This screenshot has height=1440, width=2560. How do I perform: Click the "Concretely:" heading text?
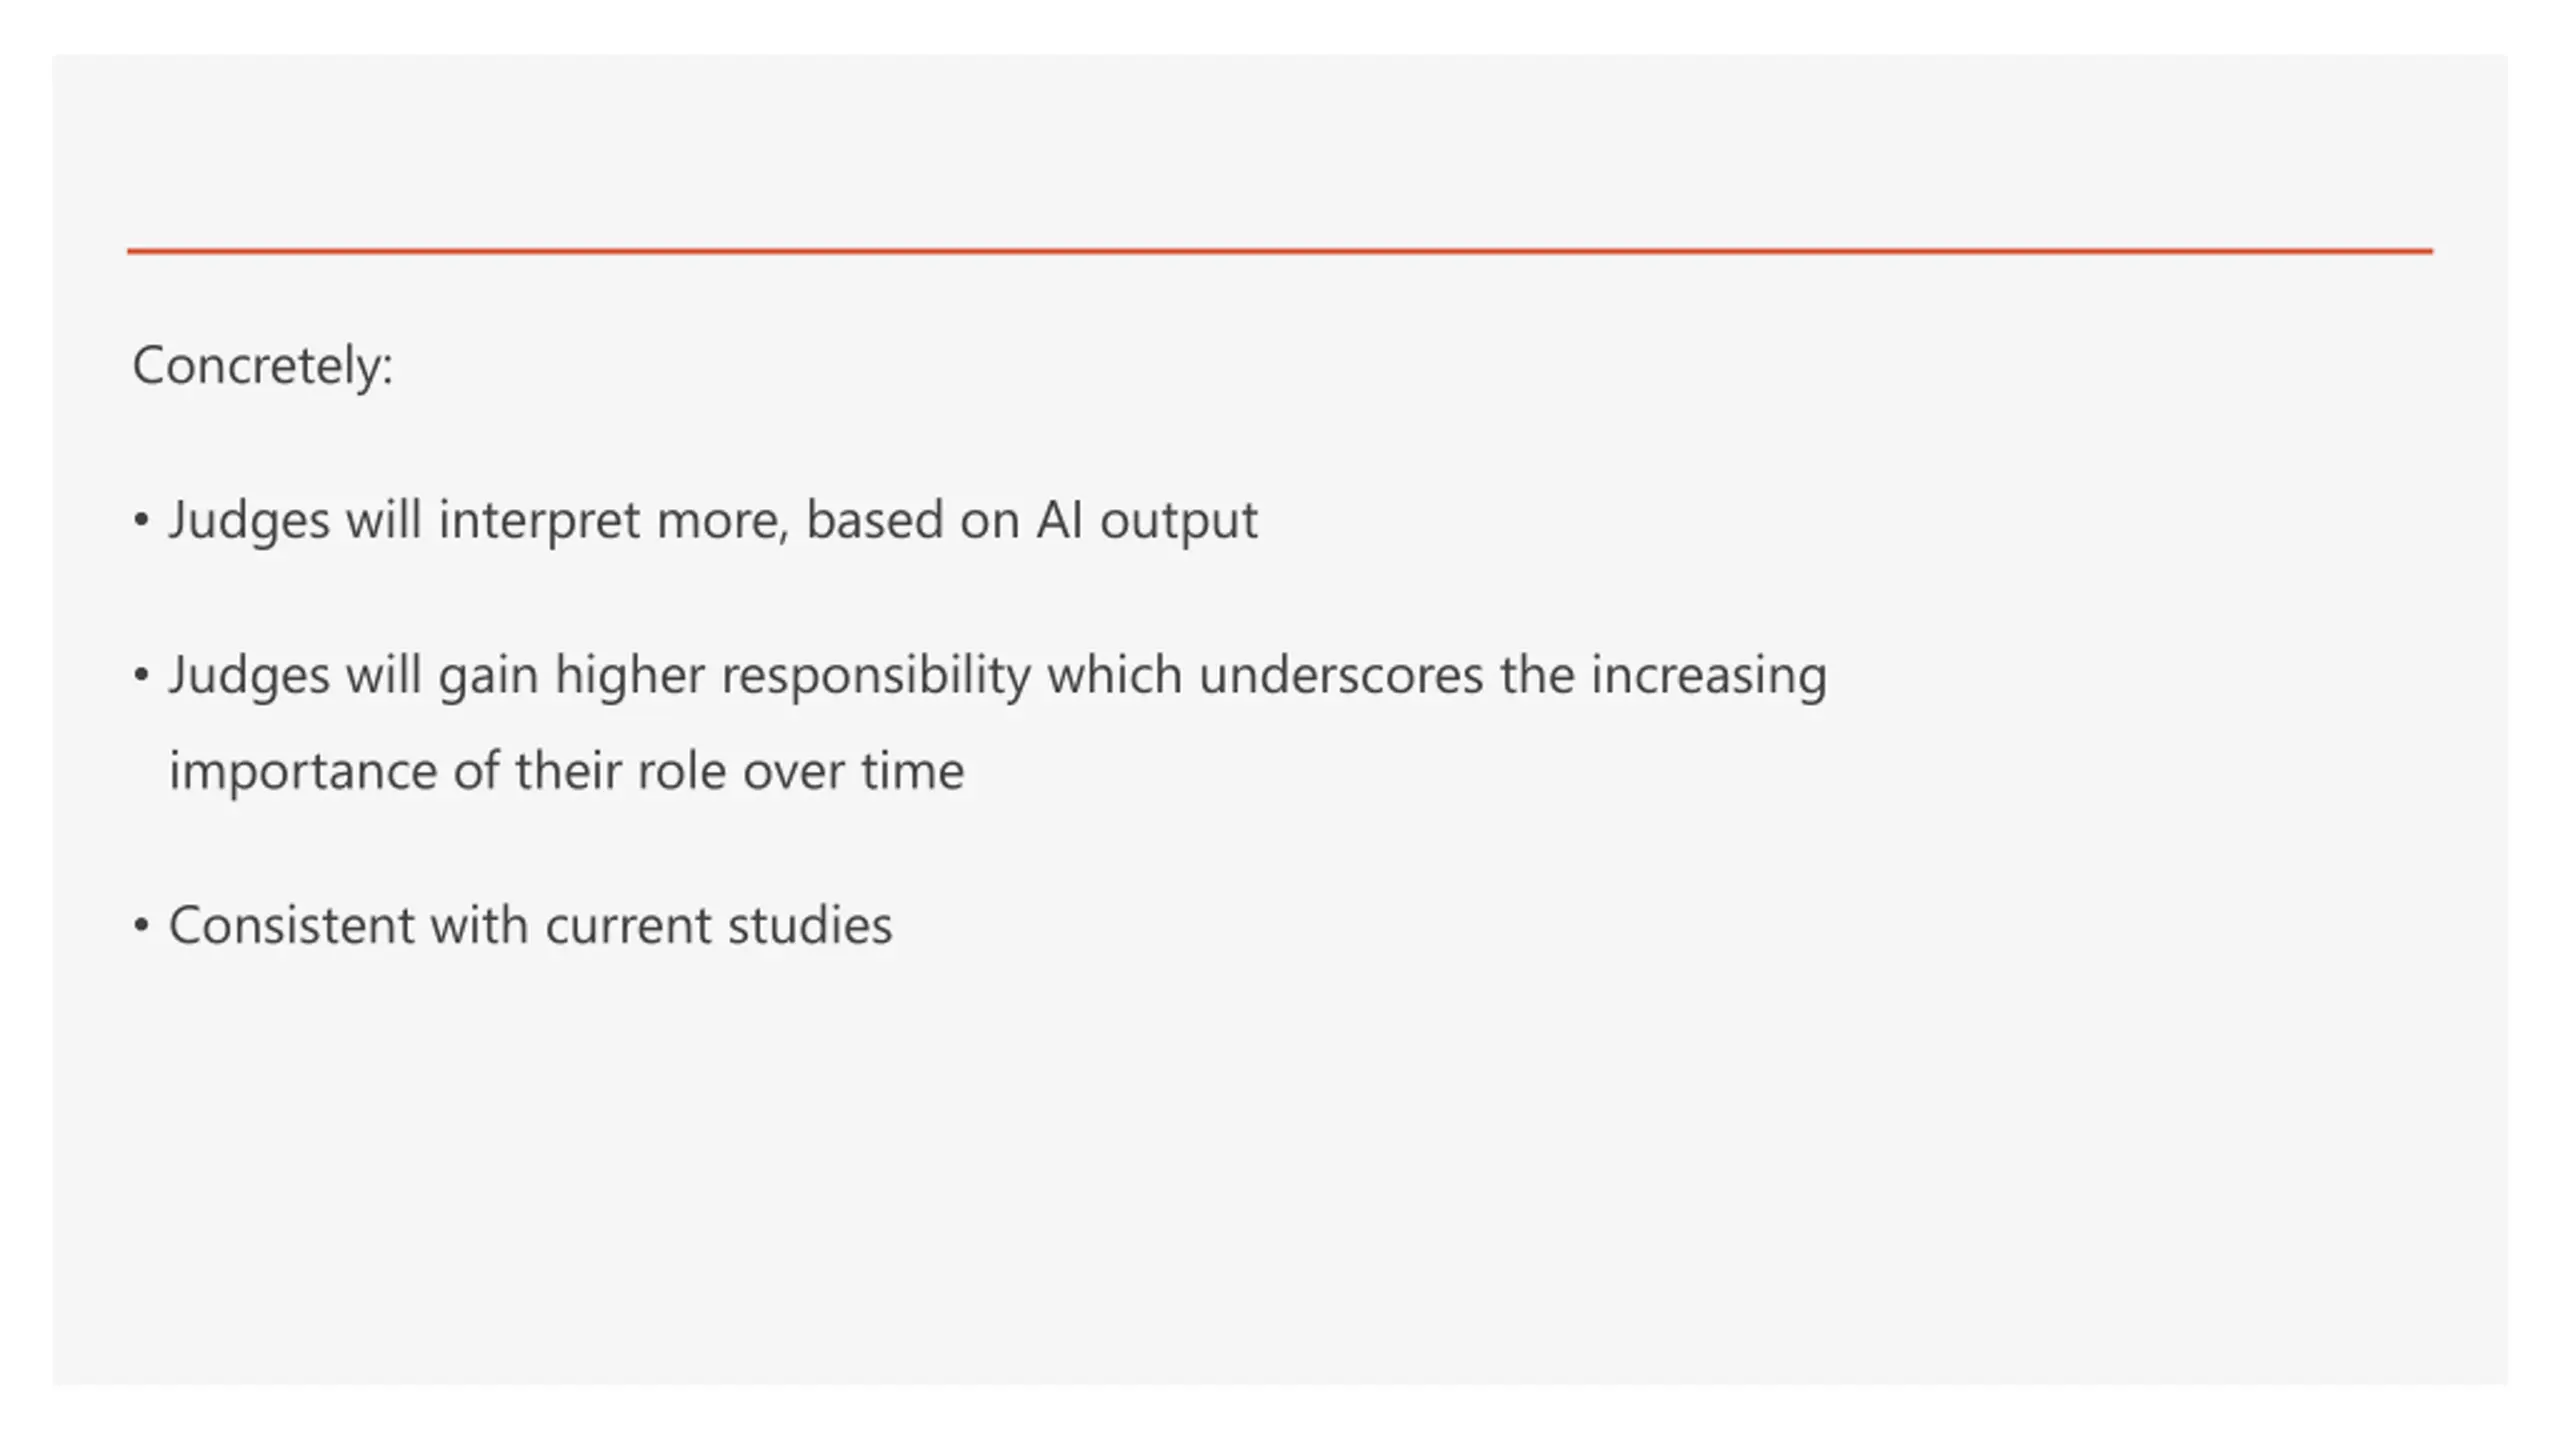click(x=263, y=366)
